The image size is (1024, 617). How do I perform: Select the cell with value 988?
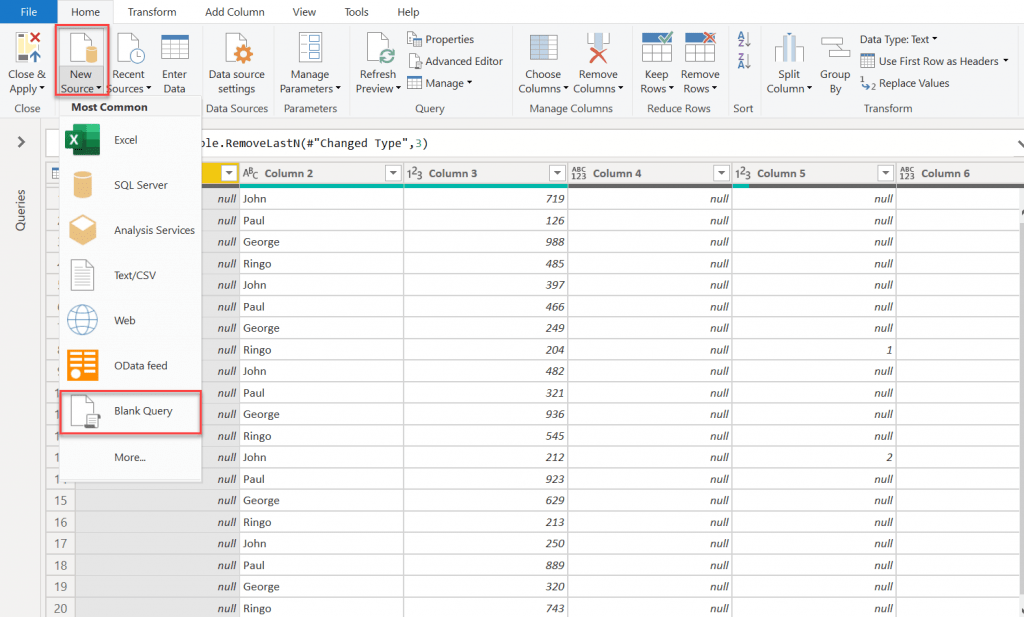486,242
